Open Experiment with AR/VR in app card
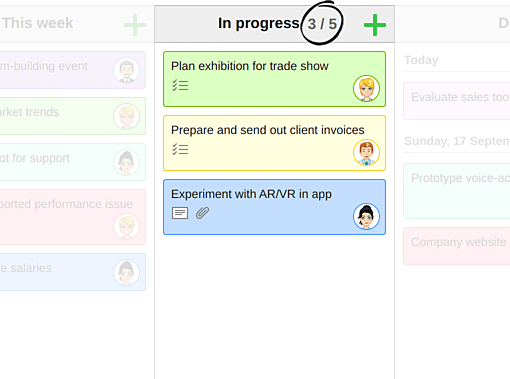This screenshot has width=510, height=379. click(274, 207)
